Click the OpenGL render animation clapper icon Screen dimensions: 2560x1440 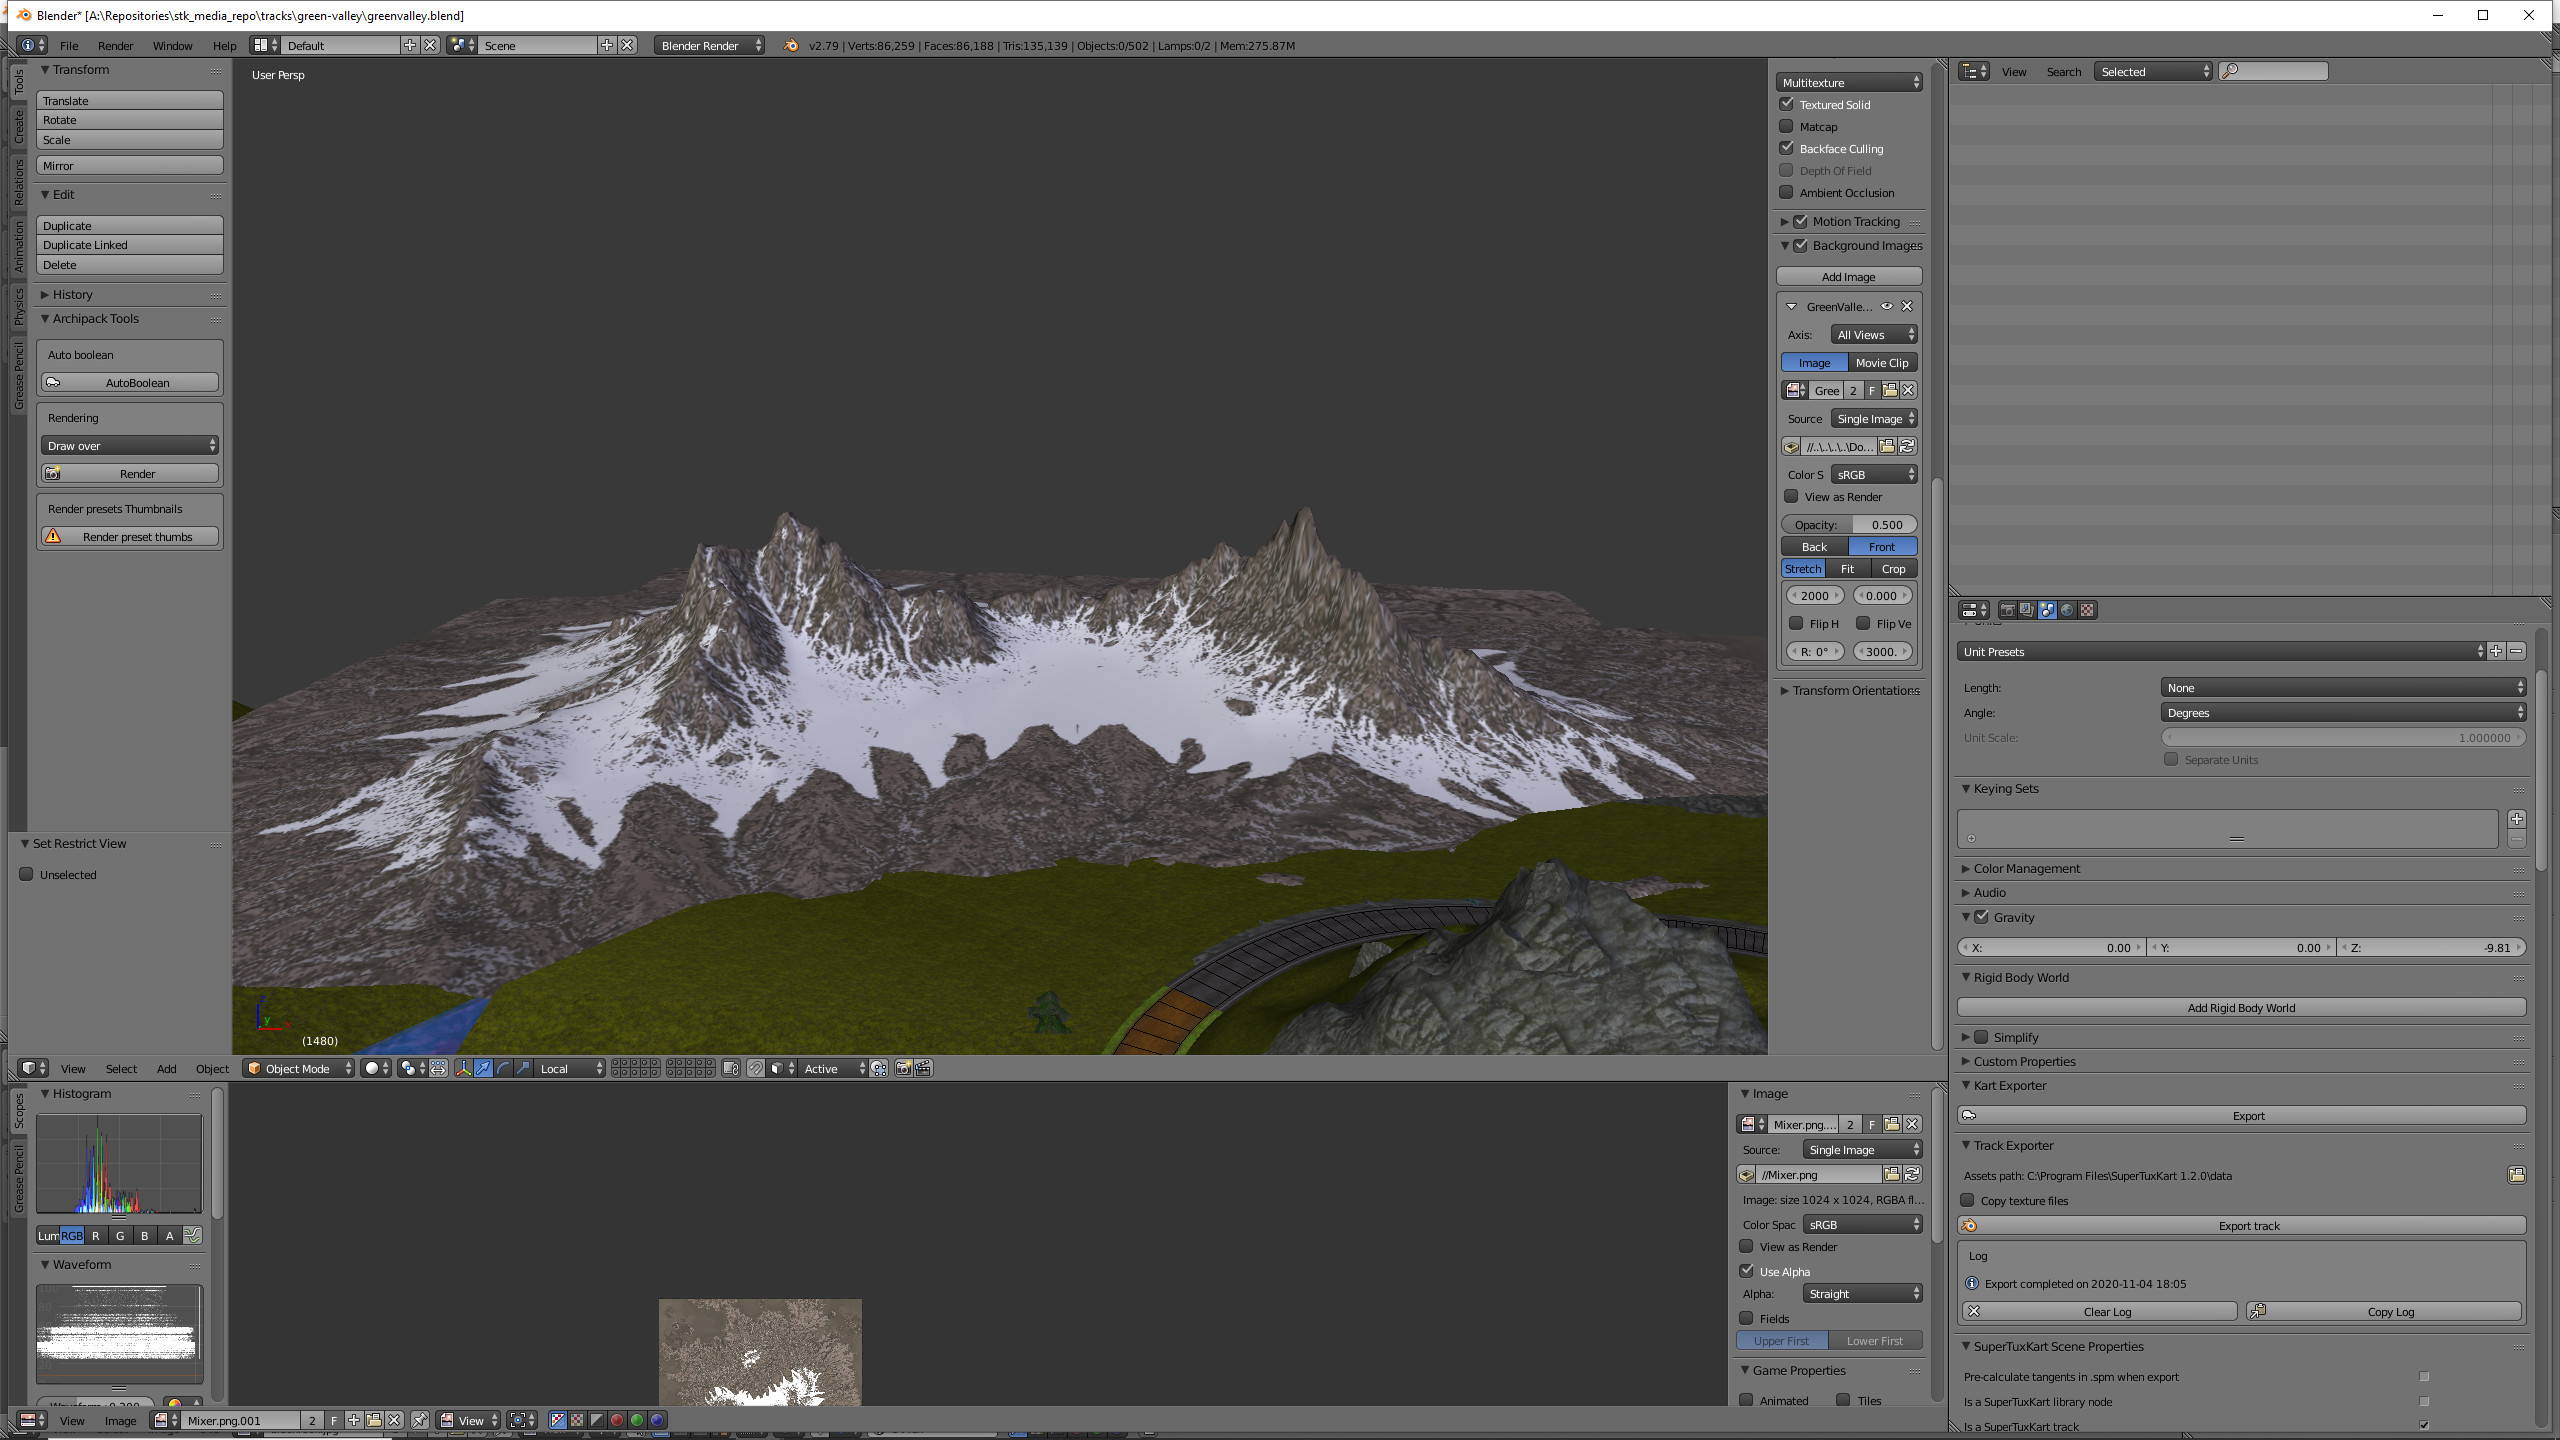coord(923,1069)
